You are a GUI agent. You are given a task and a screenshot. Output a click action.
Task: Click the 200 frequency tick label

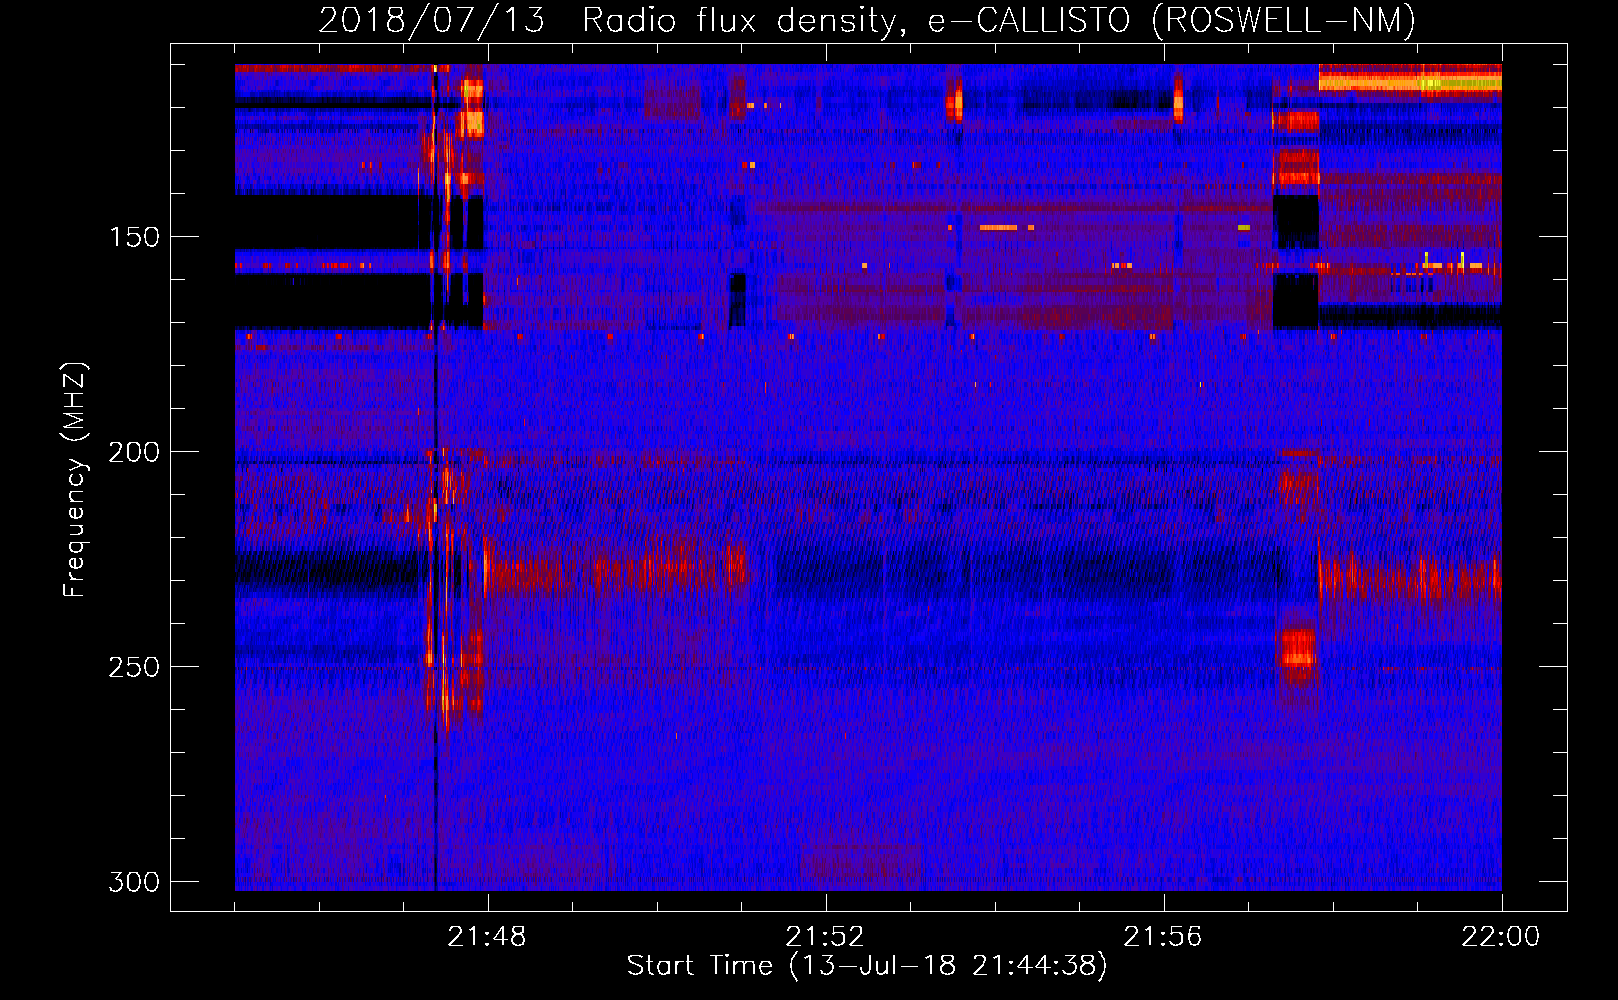coord(134,452)
